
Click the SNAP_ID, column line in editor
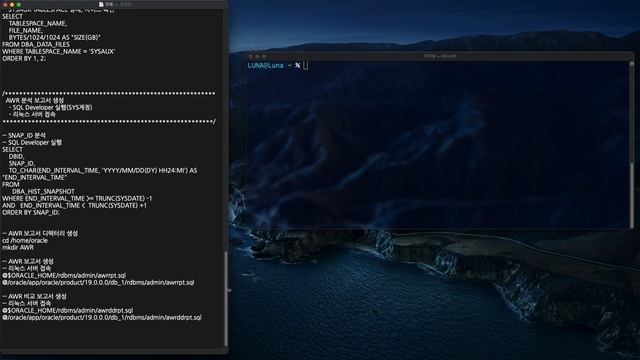tap(22, 163)
